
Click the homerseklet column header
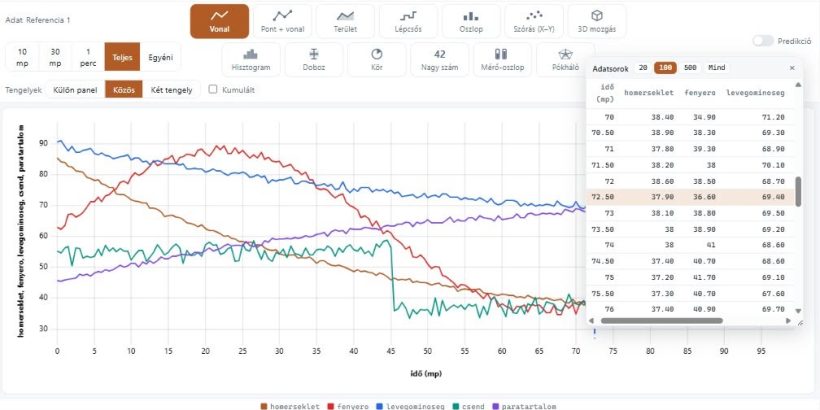649,93
